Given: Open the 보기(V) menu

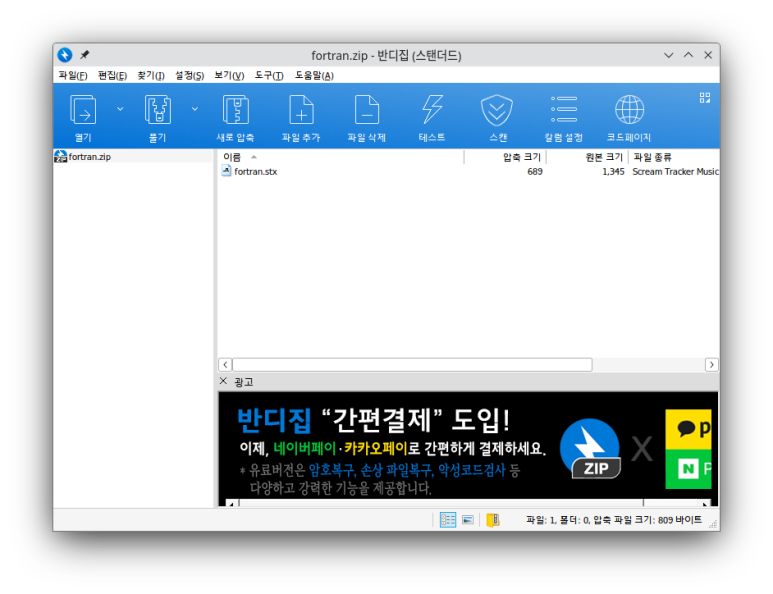Looking at the screenshot, I should [229, 75].
